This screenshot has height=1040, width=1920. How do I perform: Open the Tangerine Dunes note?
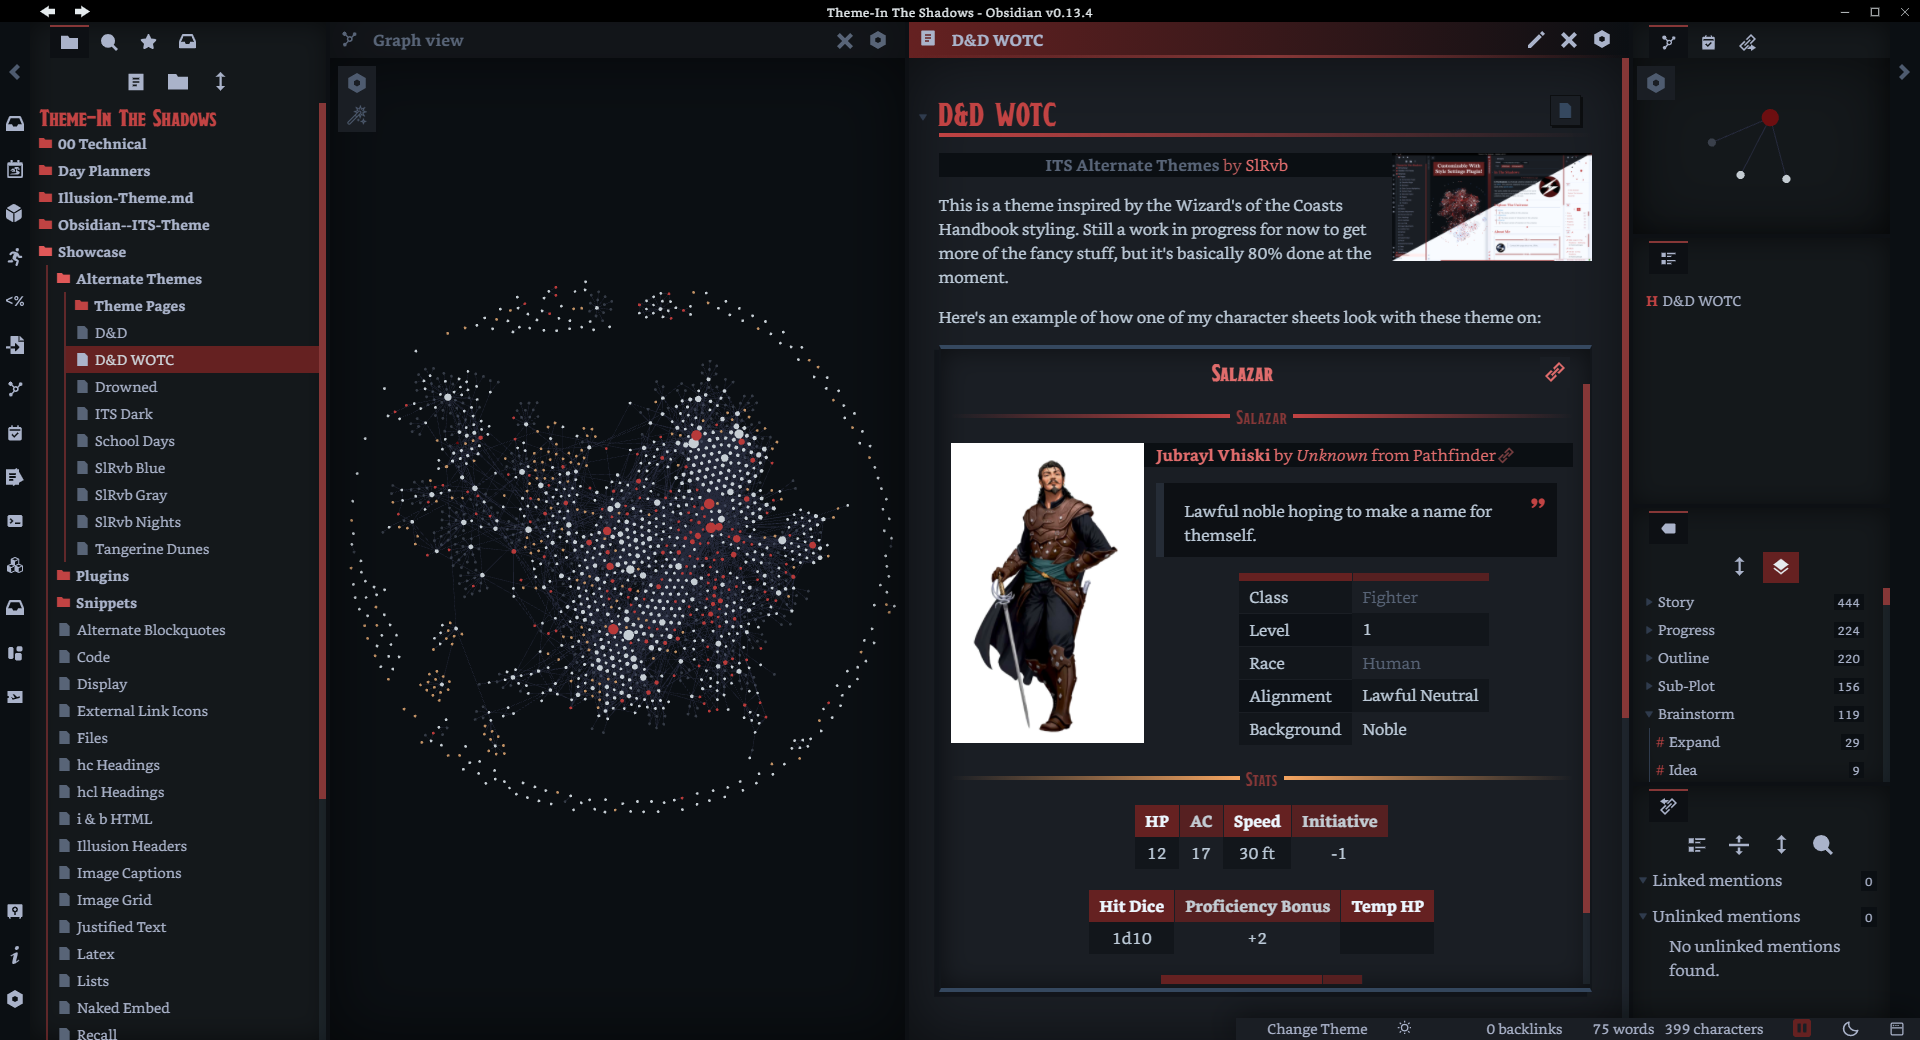tap(152, 549)
